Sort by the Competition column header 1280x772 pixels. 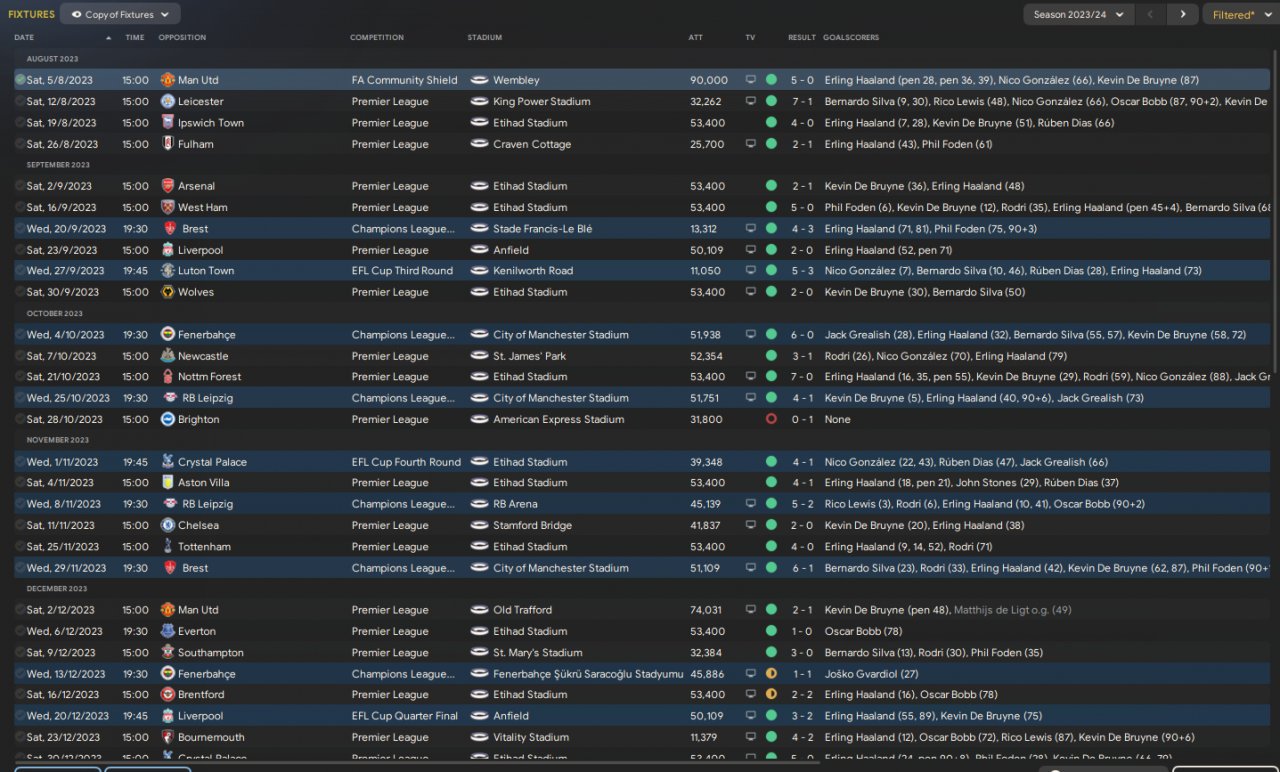tap(377, 38)
